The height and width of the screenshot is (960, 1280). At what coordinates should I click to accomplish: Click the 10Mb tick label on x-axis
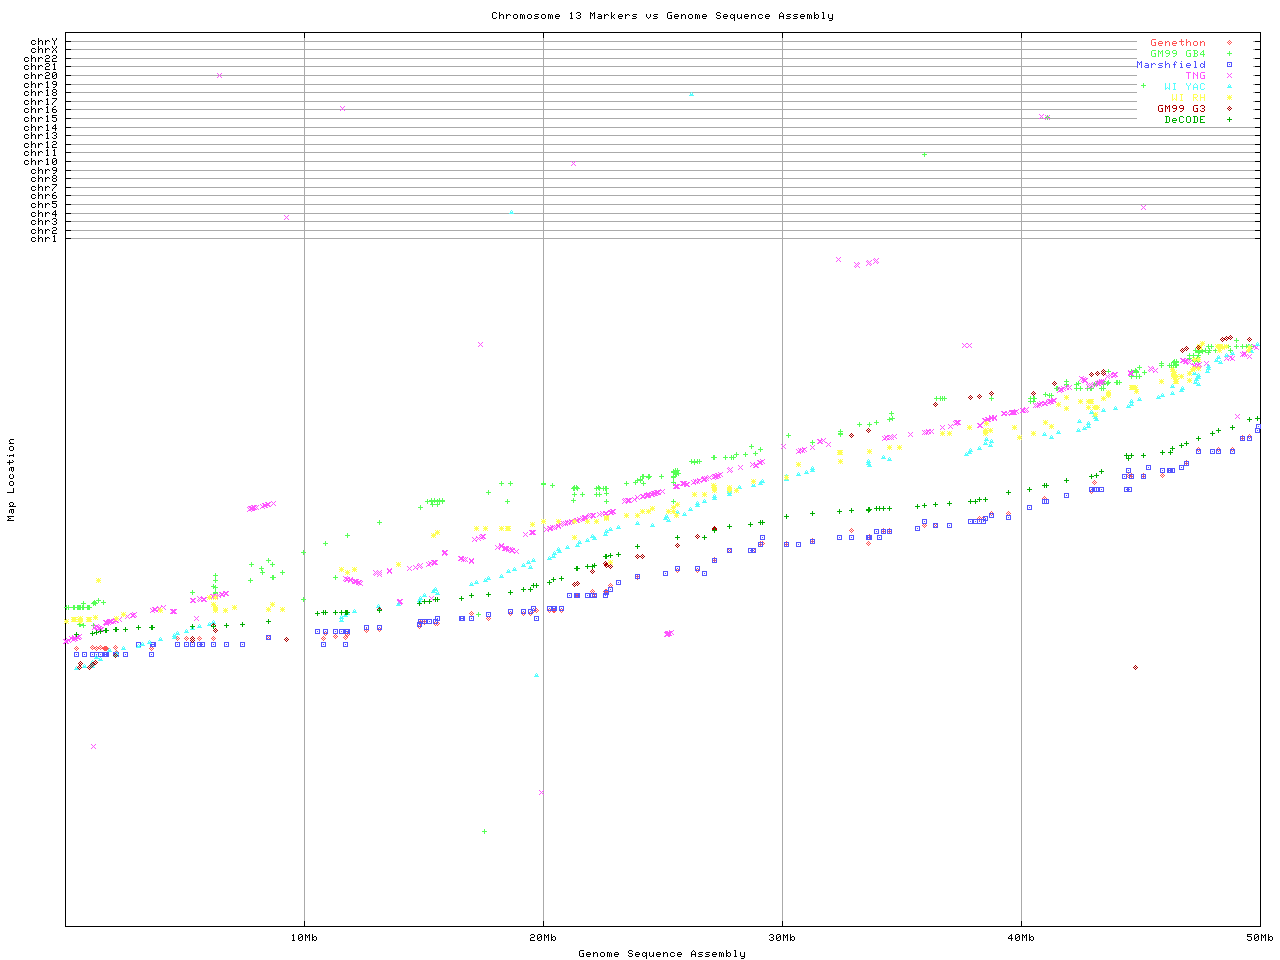(x=304, y=938)
